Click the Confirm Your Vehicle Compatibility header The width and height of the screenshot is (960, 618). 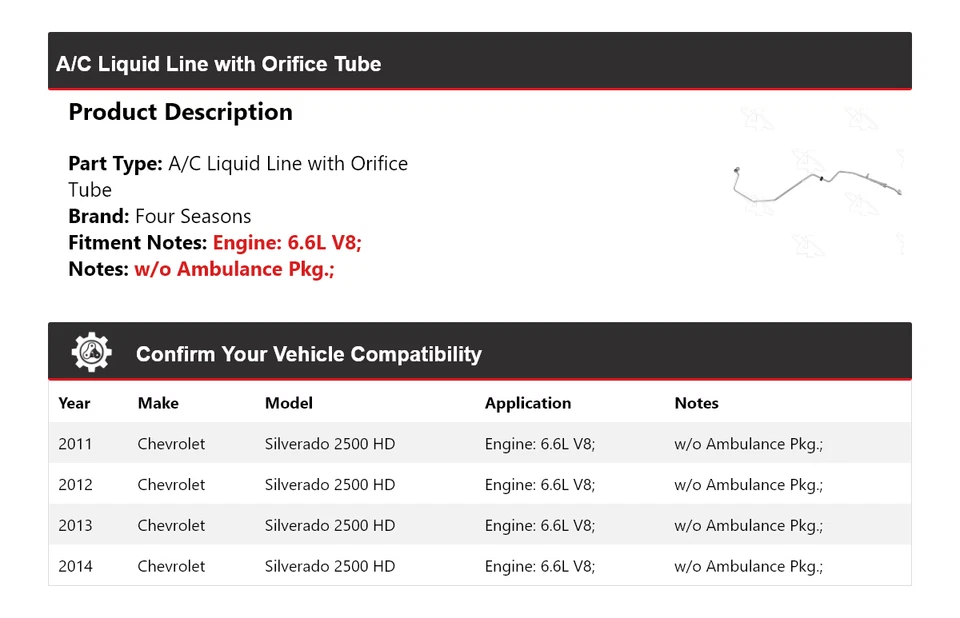point(308,354)
